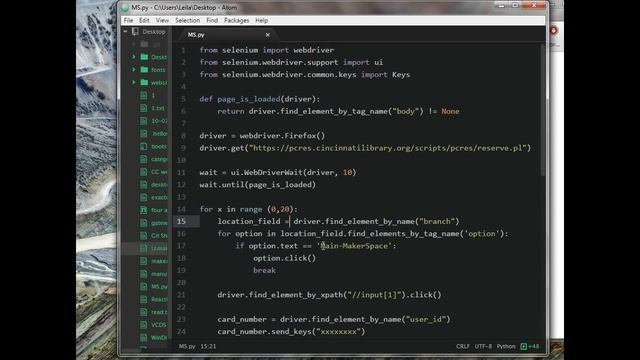
Task: Open the View menu
Action: point(162,20)
